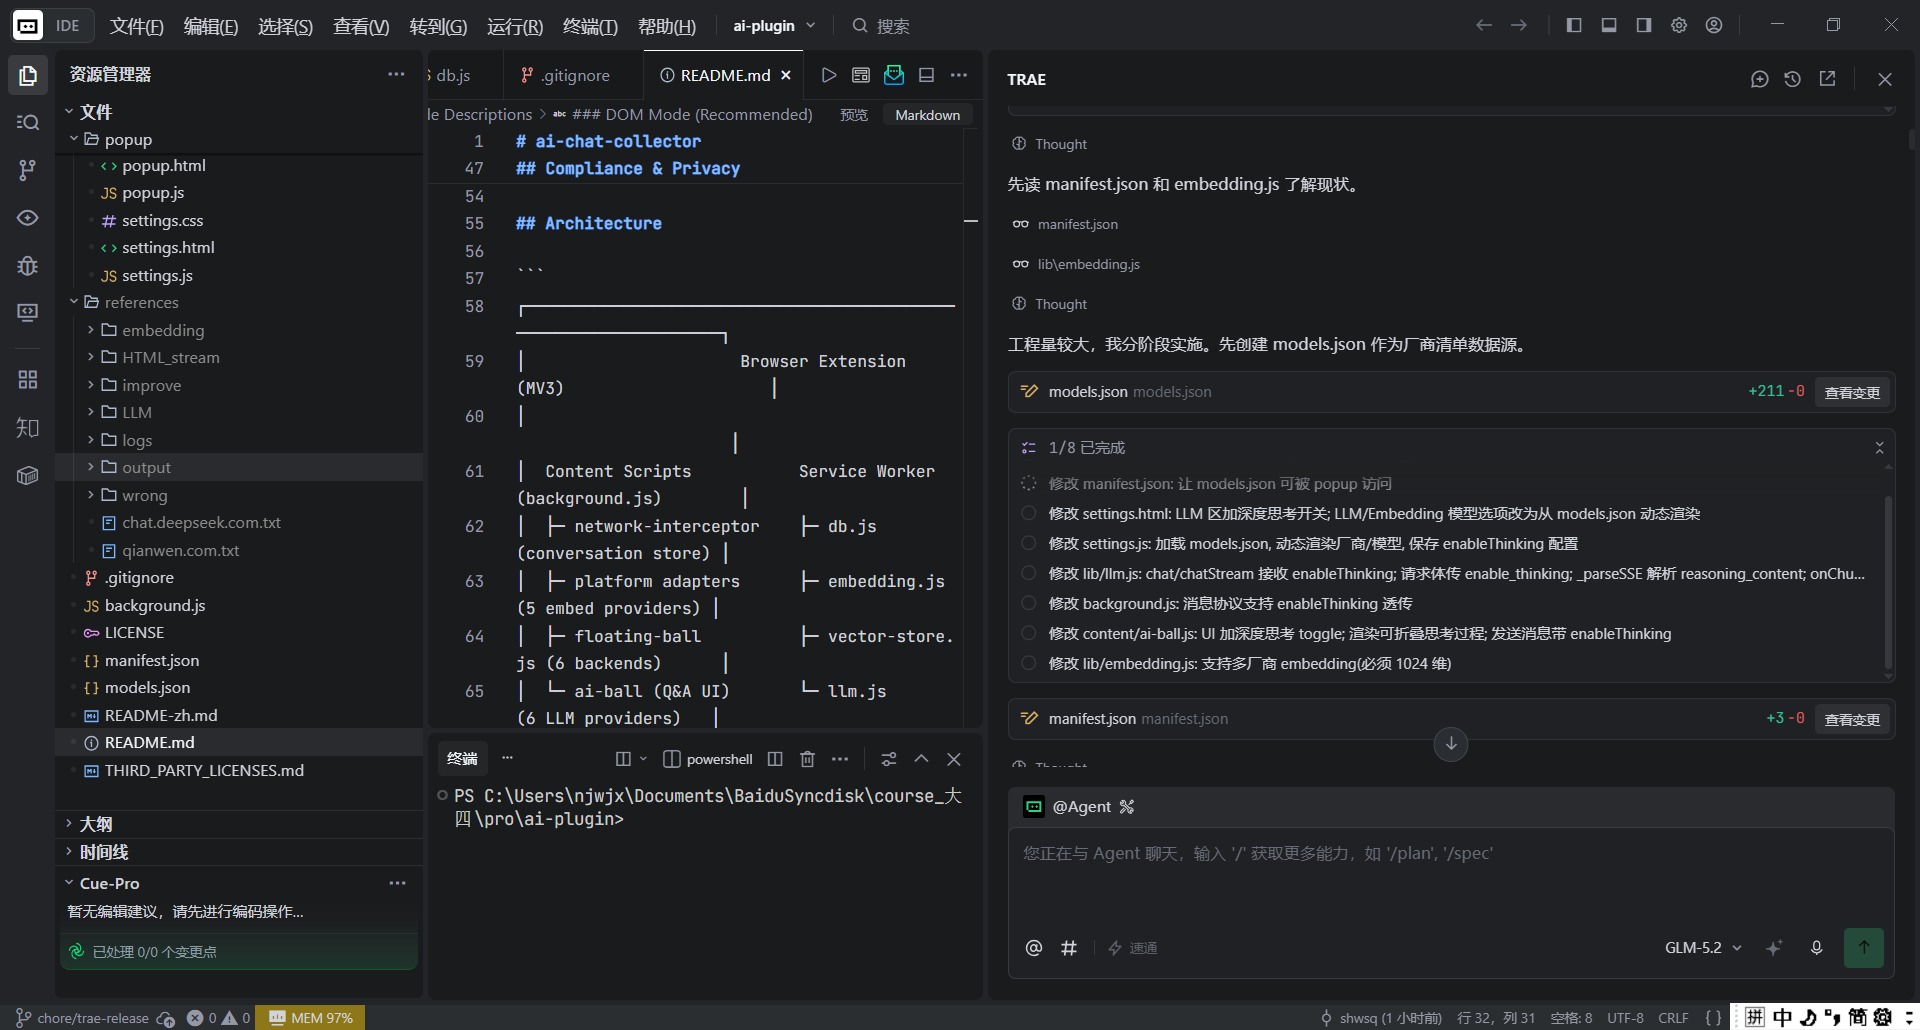This screenshot has height=1030, width=1920.
Task: Toggle 速通 fast mode in chat input
Action: pyautogui.click(x=1133, y=948)
